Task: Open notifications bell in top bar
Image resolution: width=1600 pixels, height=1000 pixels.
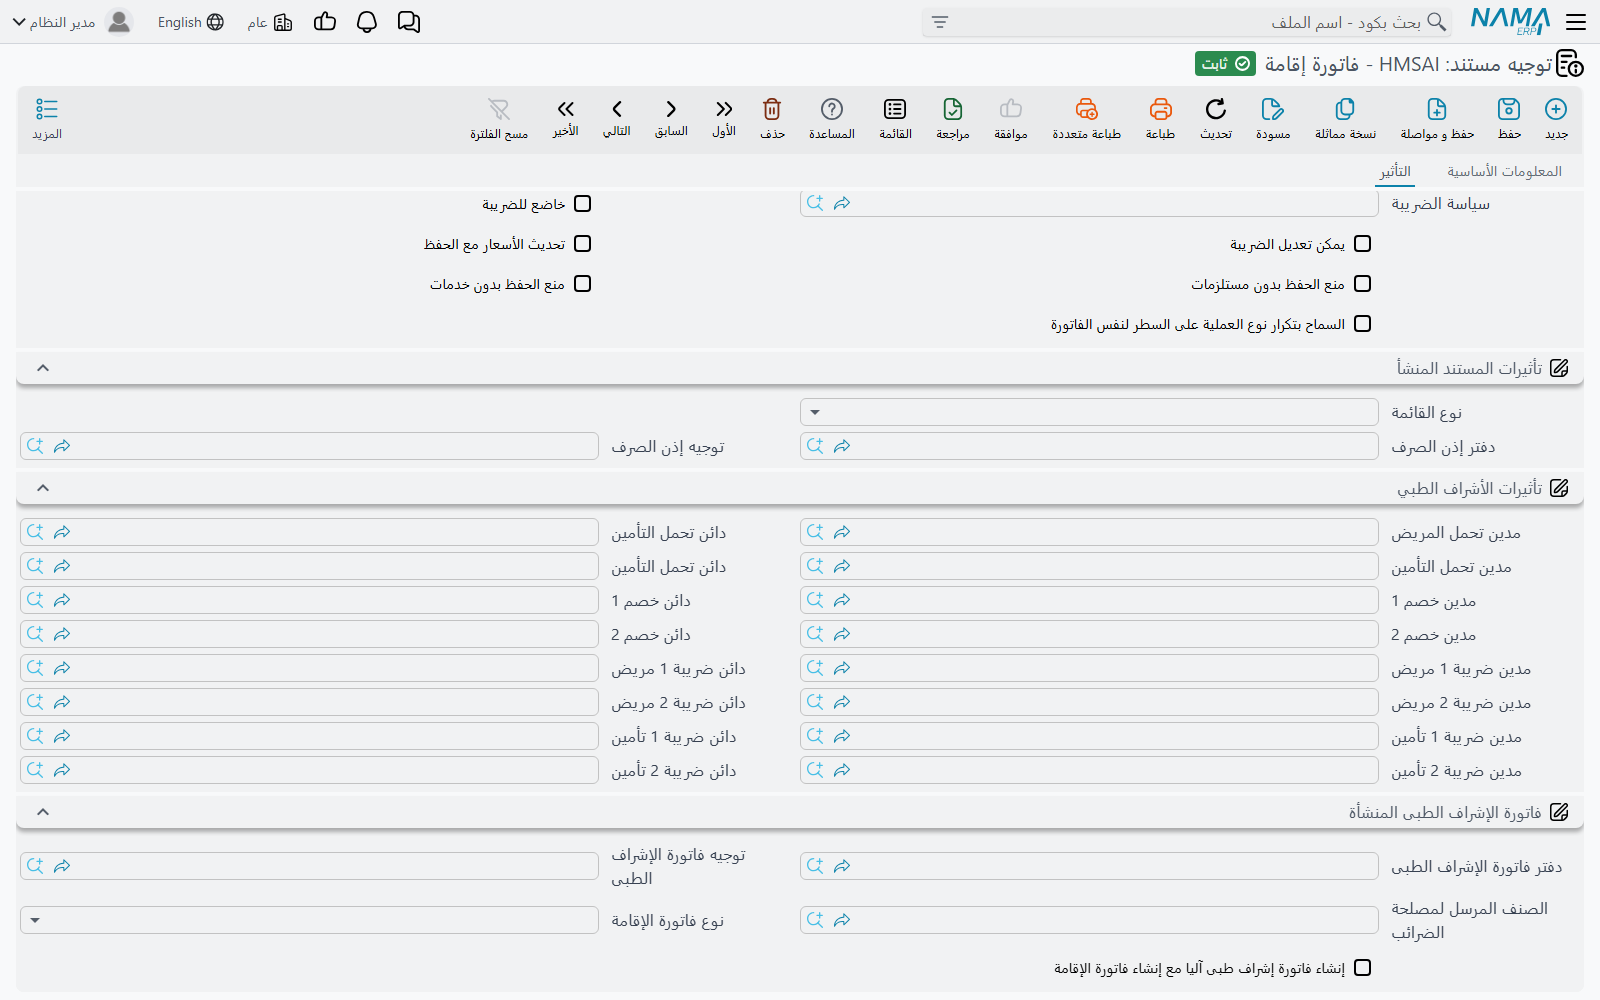Action: click(367, 22)
